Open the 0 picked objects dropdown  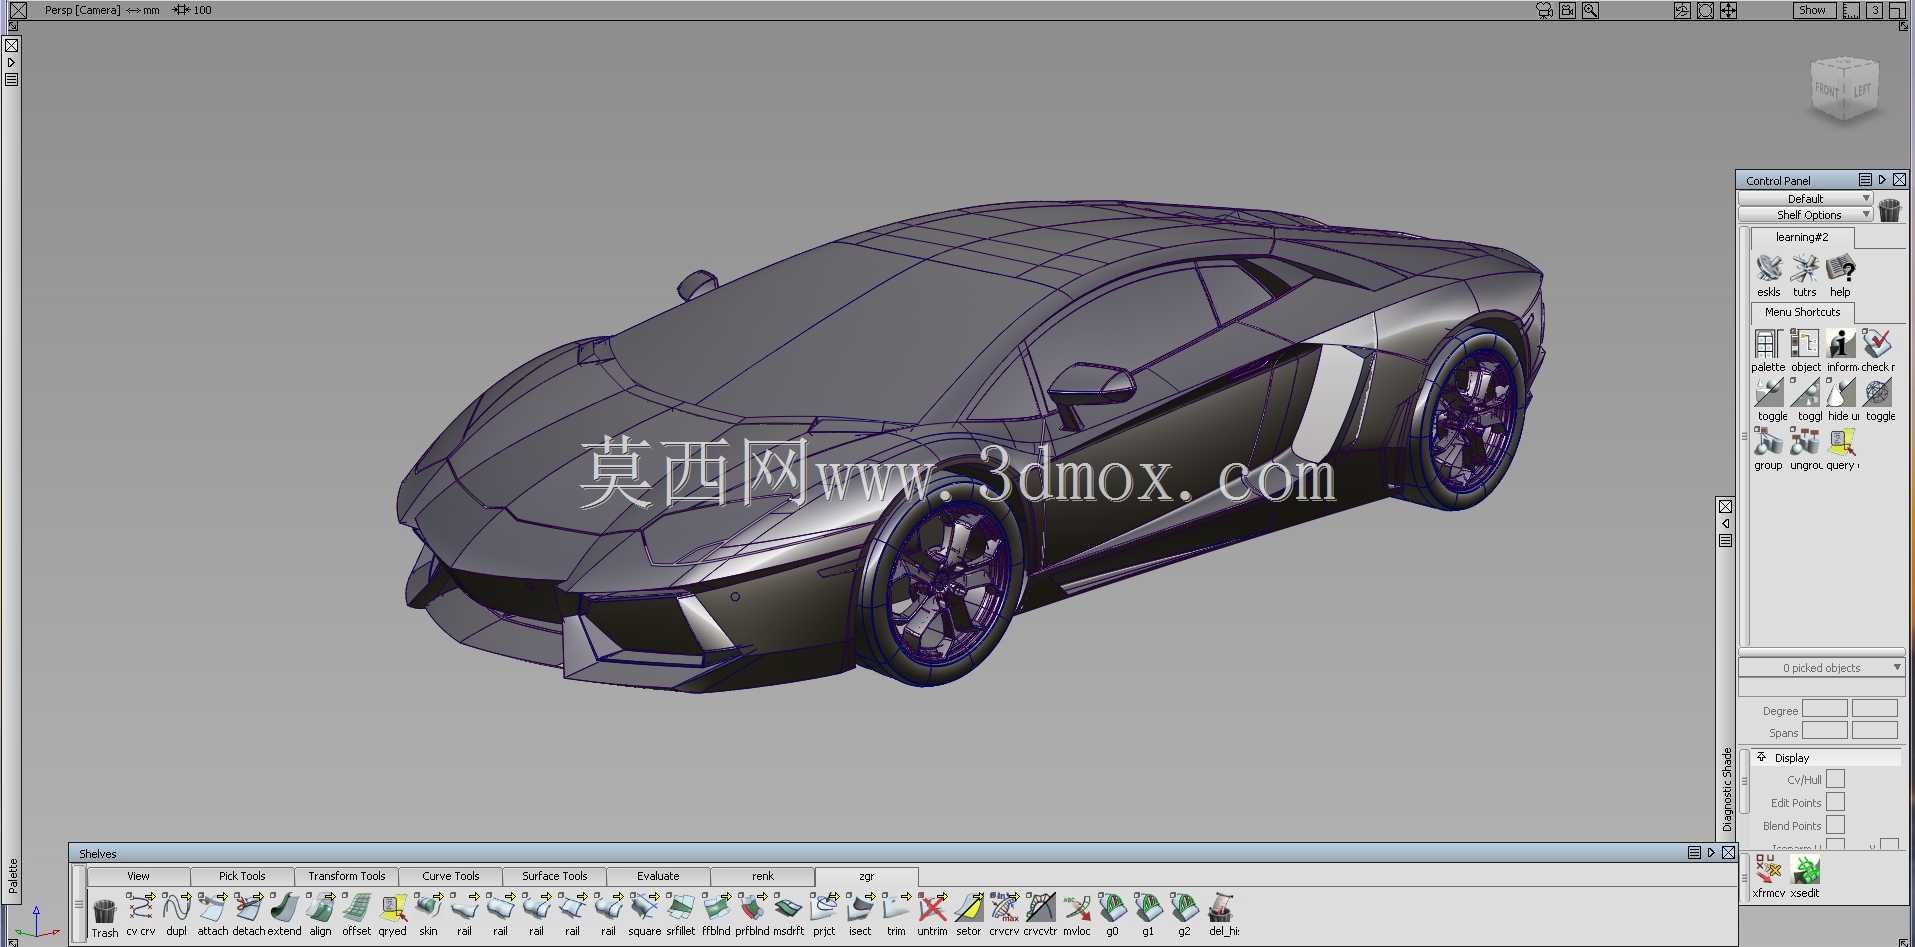click(x=1821, y=668)
